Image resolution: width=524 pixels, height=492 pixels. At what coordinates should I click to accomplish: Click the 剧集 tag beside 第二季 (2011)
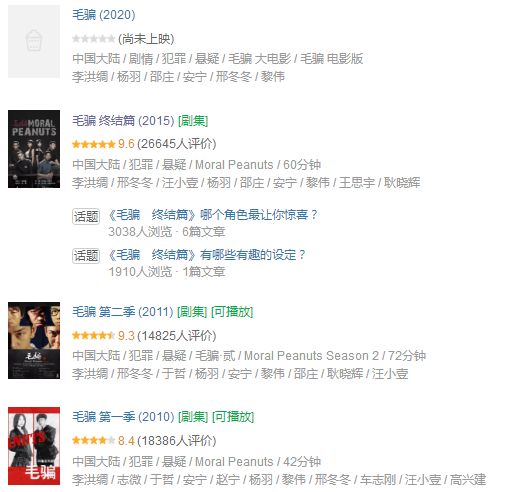(x=192, y=312)
